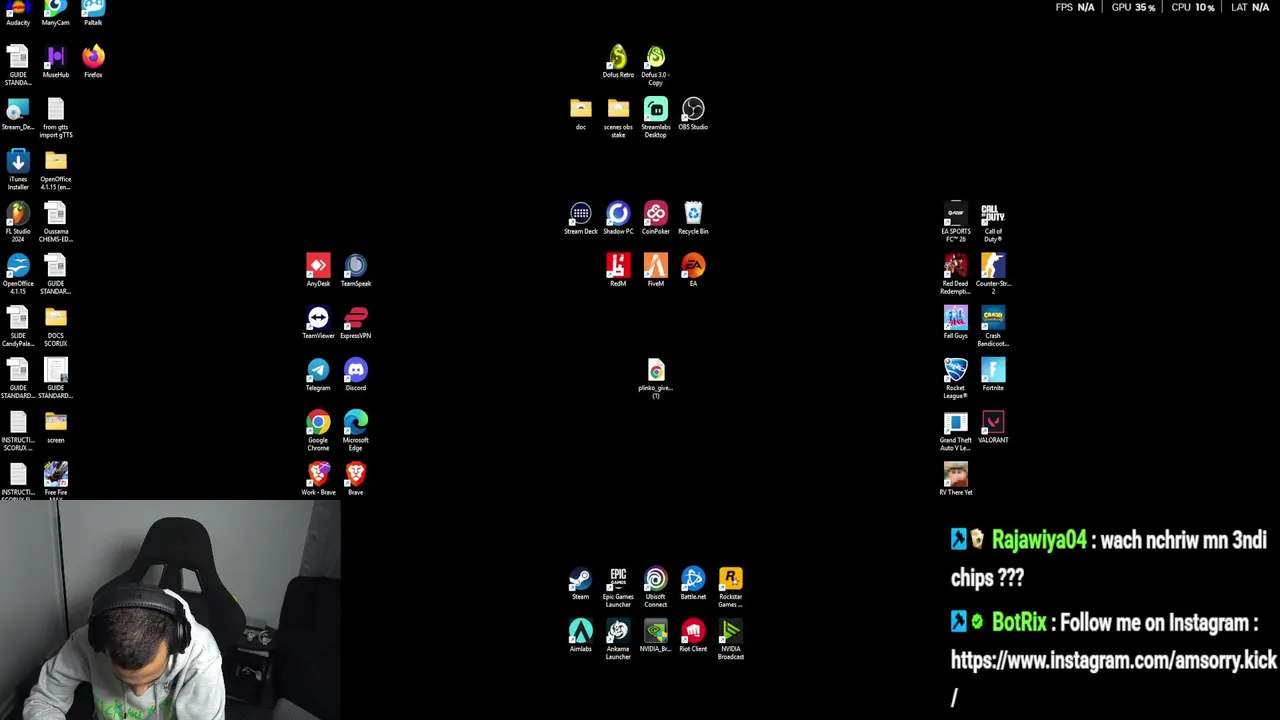Open the Recycle Bin
1280x720 pixels.
pos(693,219)
